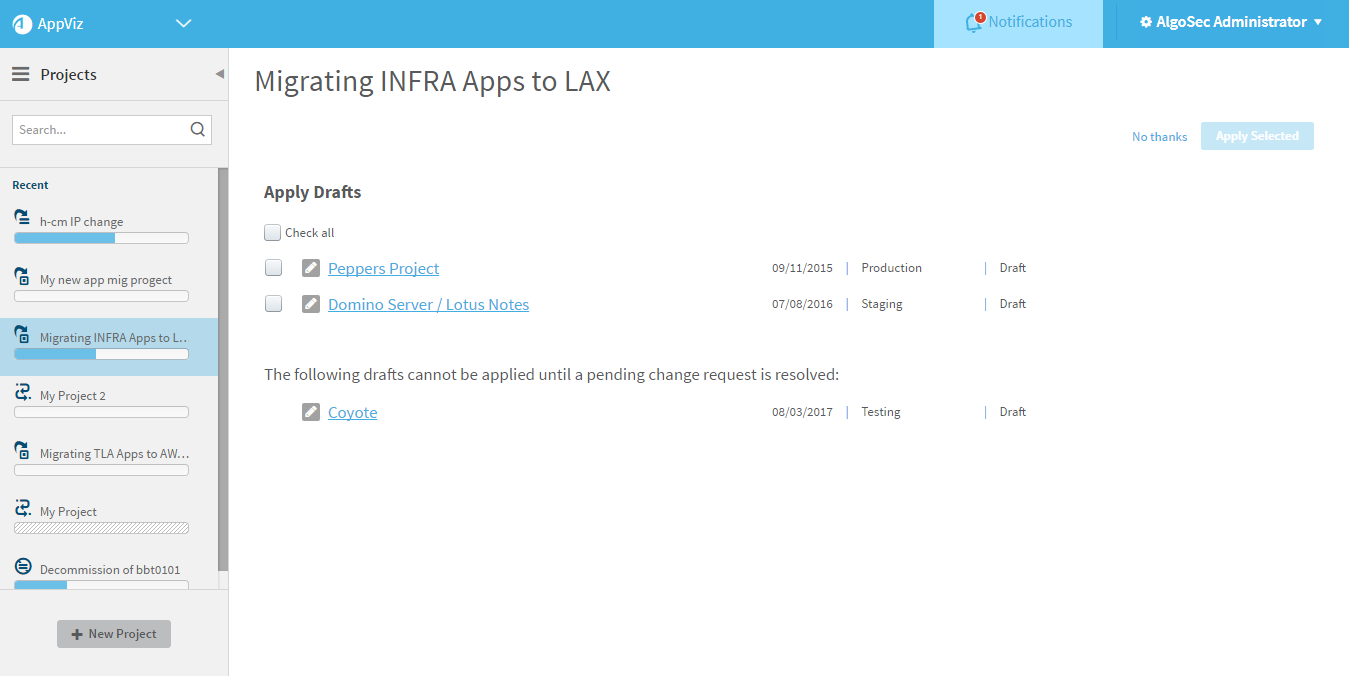
Task: Click the progress bar under My new app mig progect
Action: coord(101,296)
